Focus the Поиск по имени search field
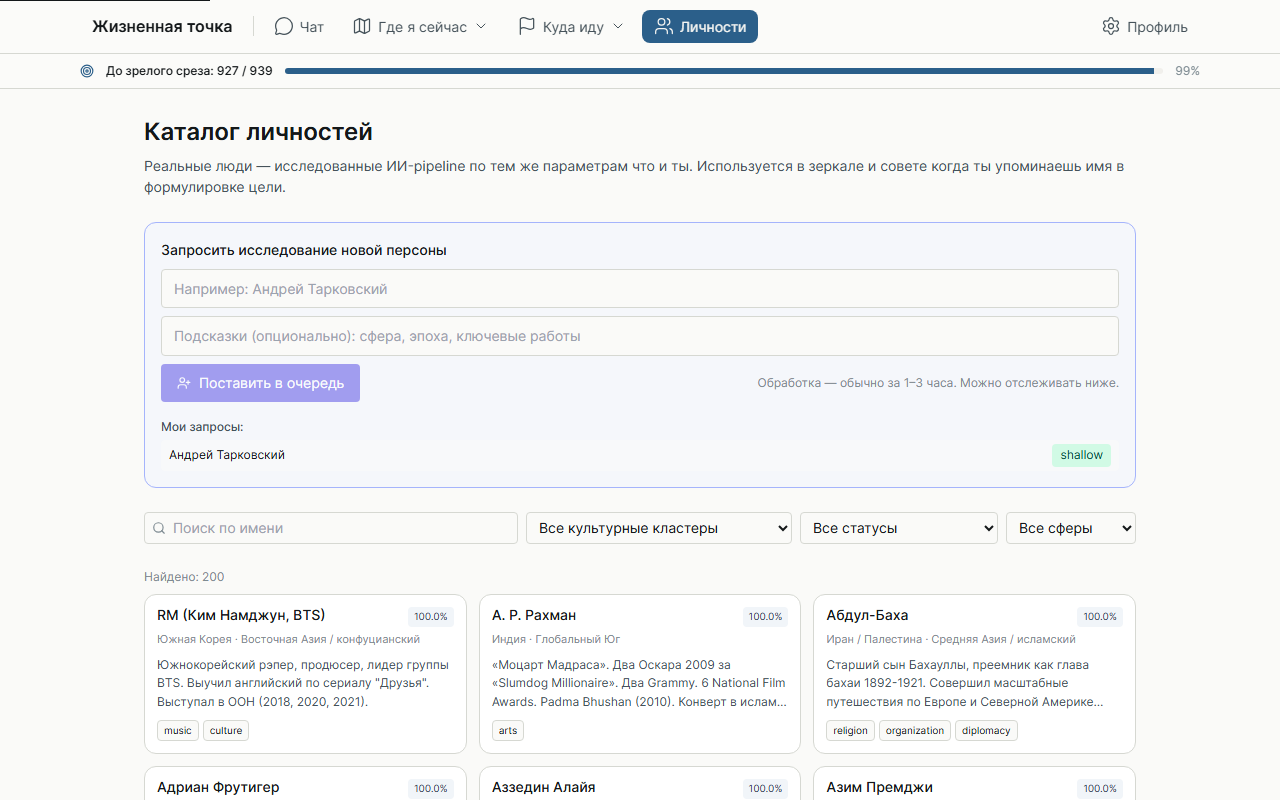Screen dimensions: 1280x800 [331, 528]
